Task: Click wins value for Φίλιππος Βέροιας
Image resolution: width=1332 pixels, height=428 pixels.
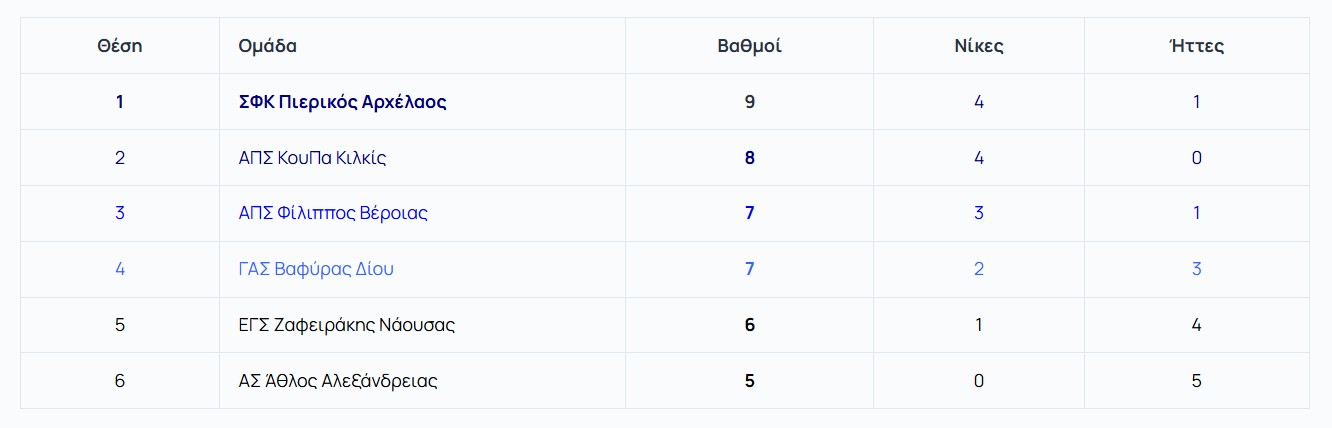Action: 978,213
